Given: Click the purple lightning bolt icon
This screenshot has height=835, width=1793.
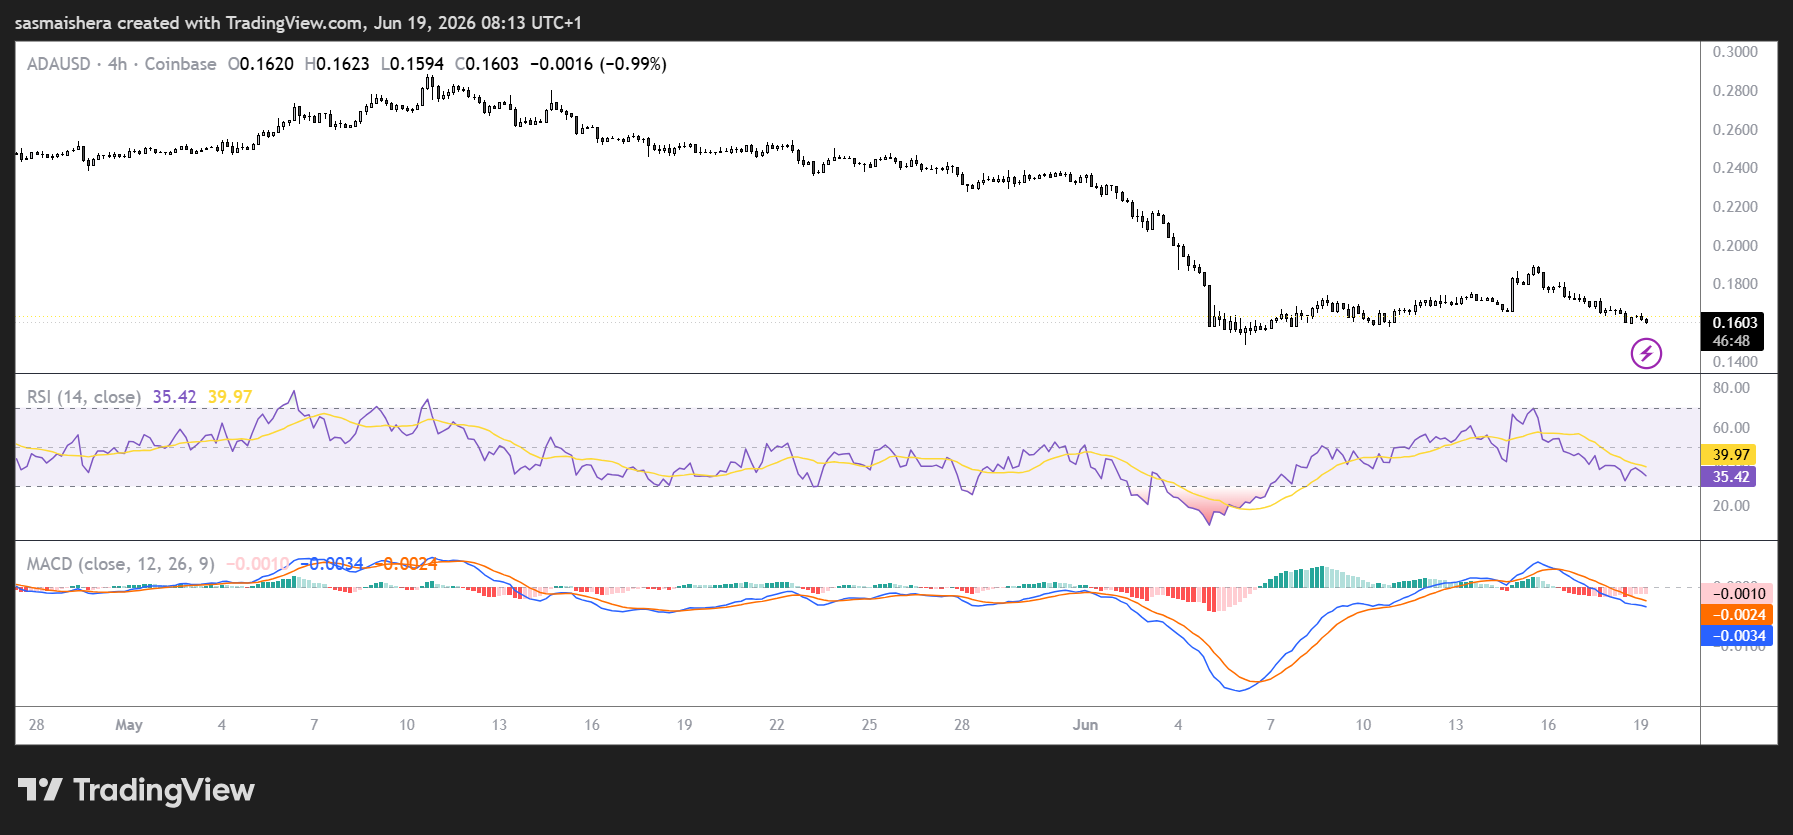Looking at the screenshot, I should (1646, 353).
